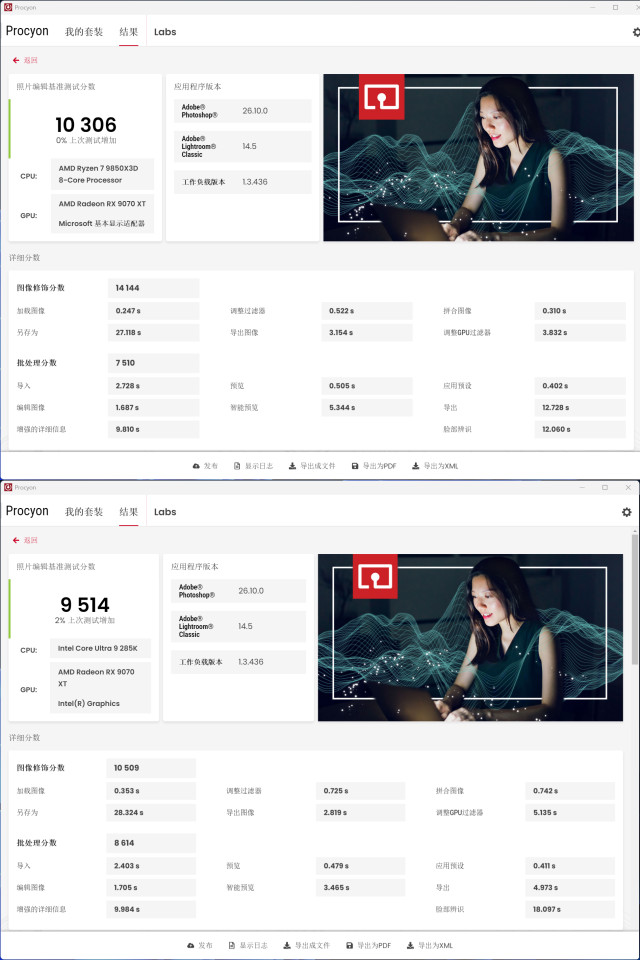Switch to Labs tab in the upper window
Screen dimensions: 640x960
[165, 32]
